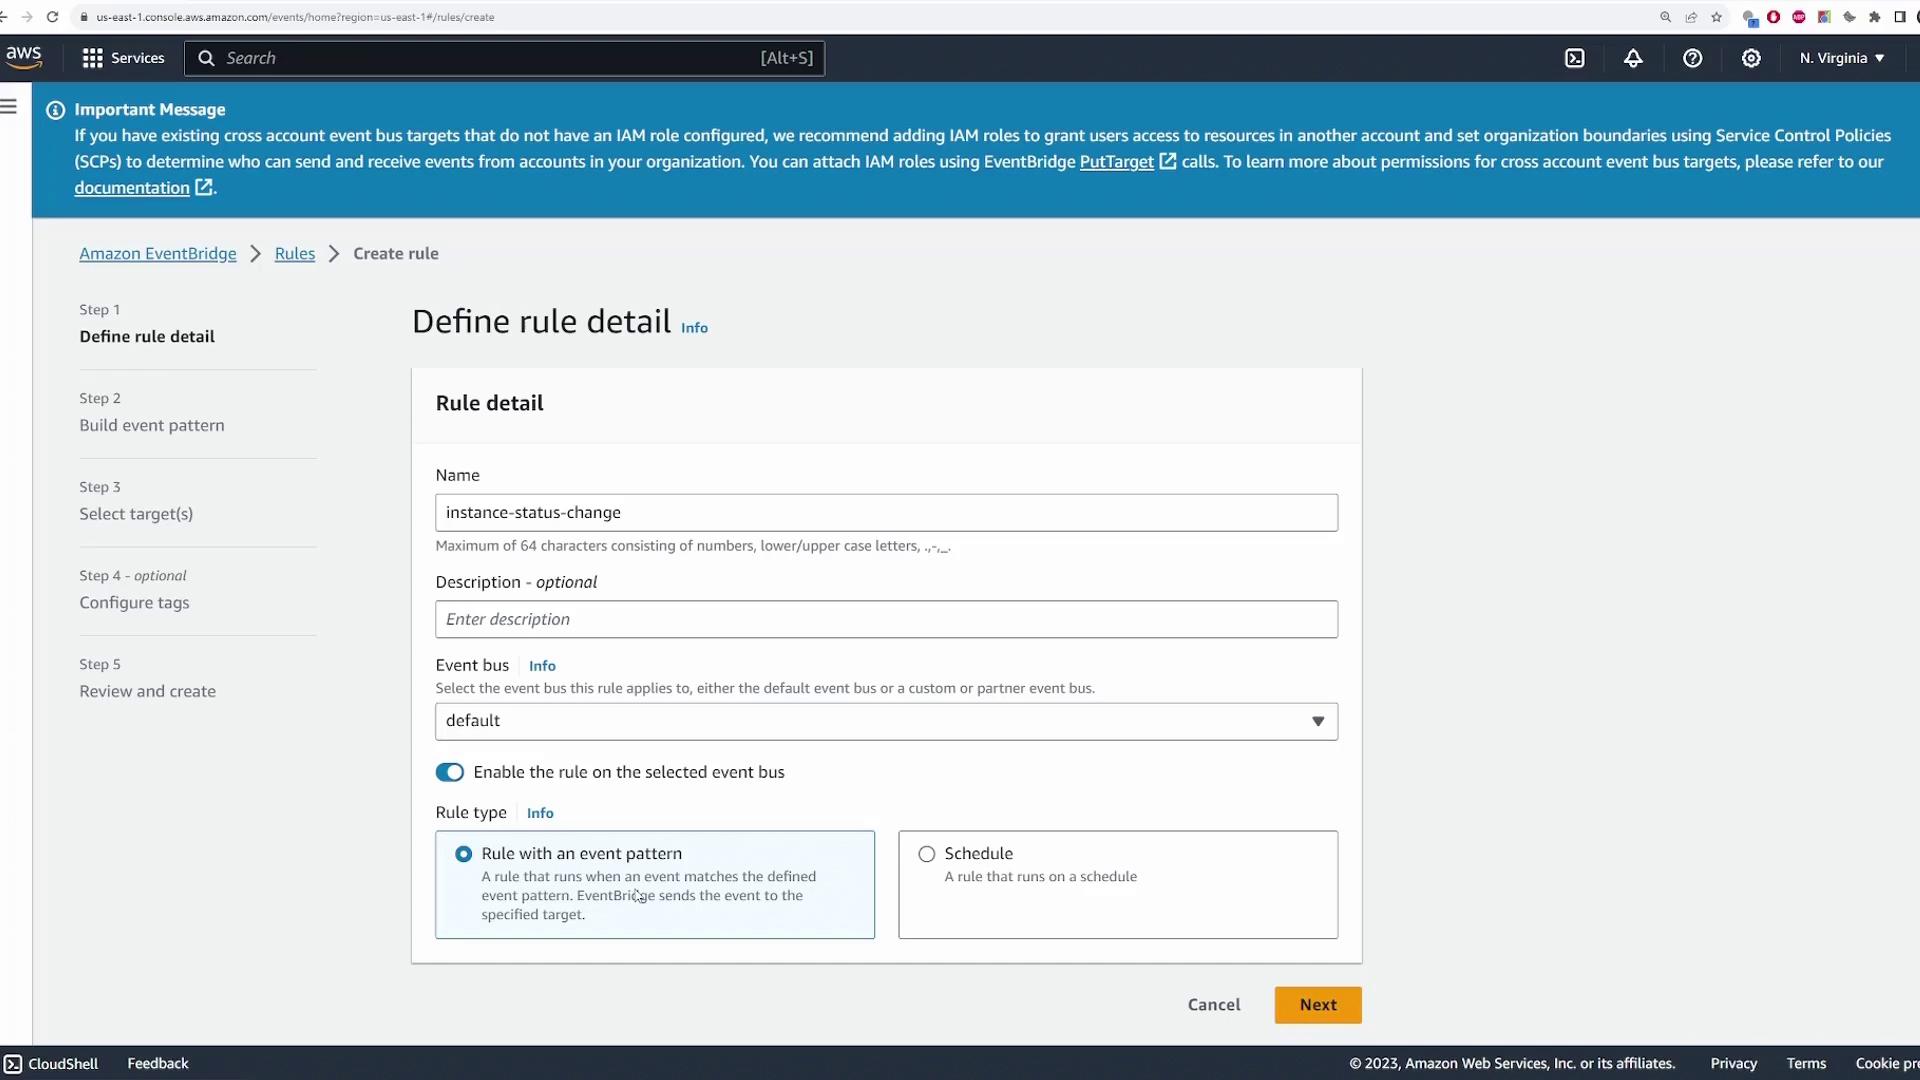
Task: Click the Next button
Action: [1317, 1005]
